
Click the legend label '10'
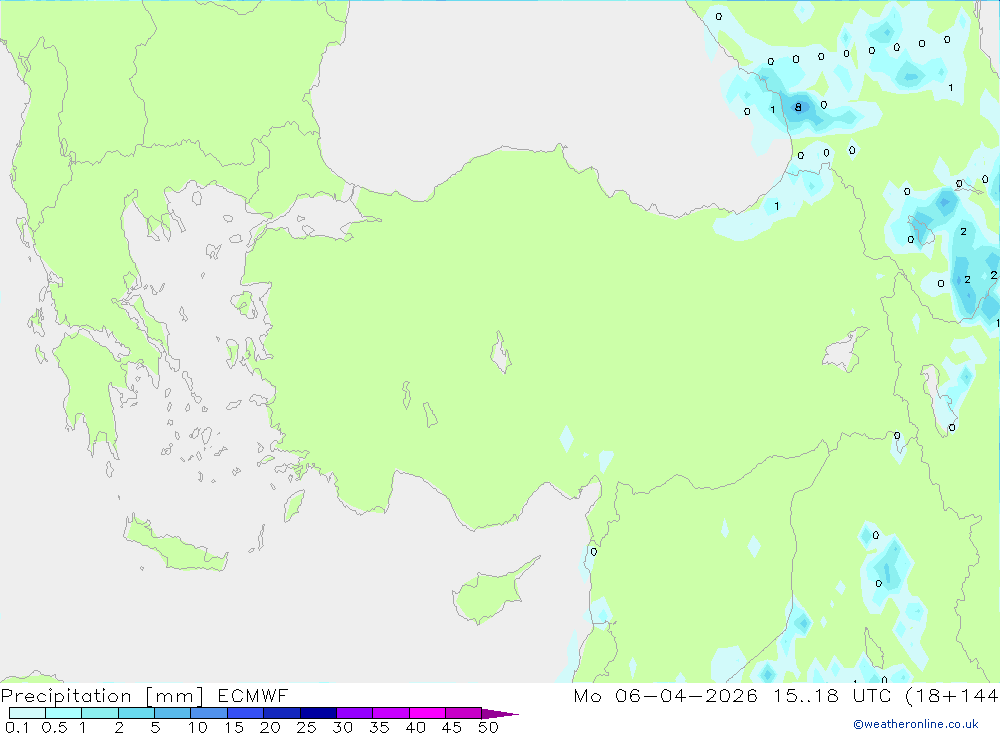[198, 727]
